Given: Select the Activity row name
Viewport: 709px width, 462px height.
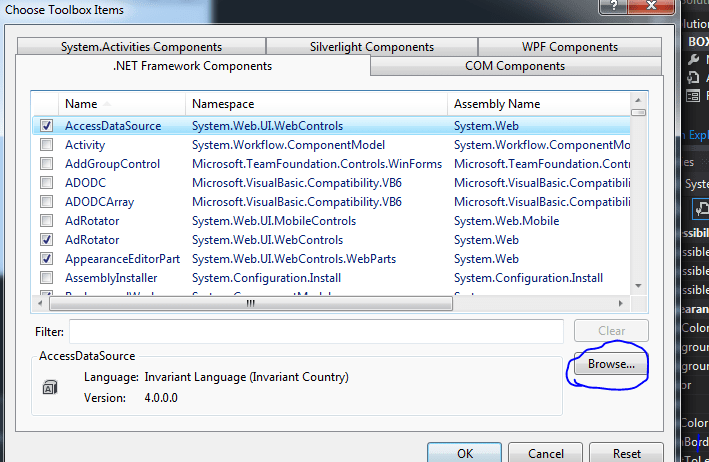Looking at the screenshot, I should pyautogui.click(x=85, y=145).
